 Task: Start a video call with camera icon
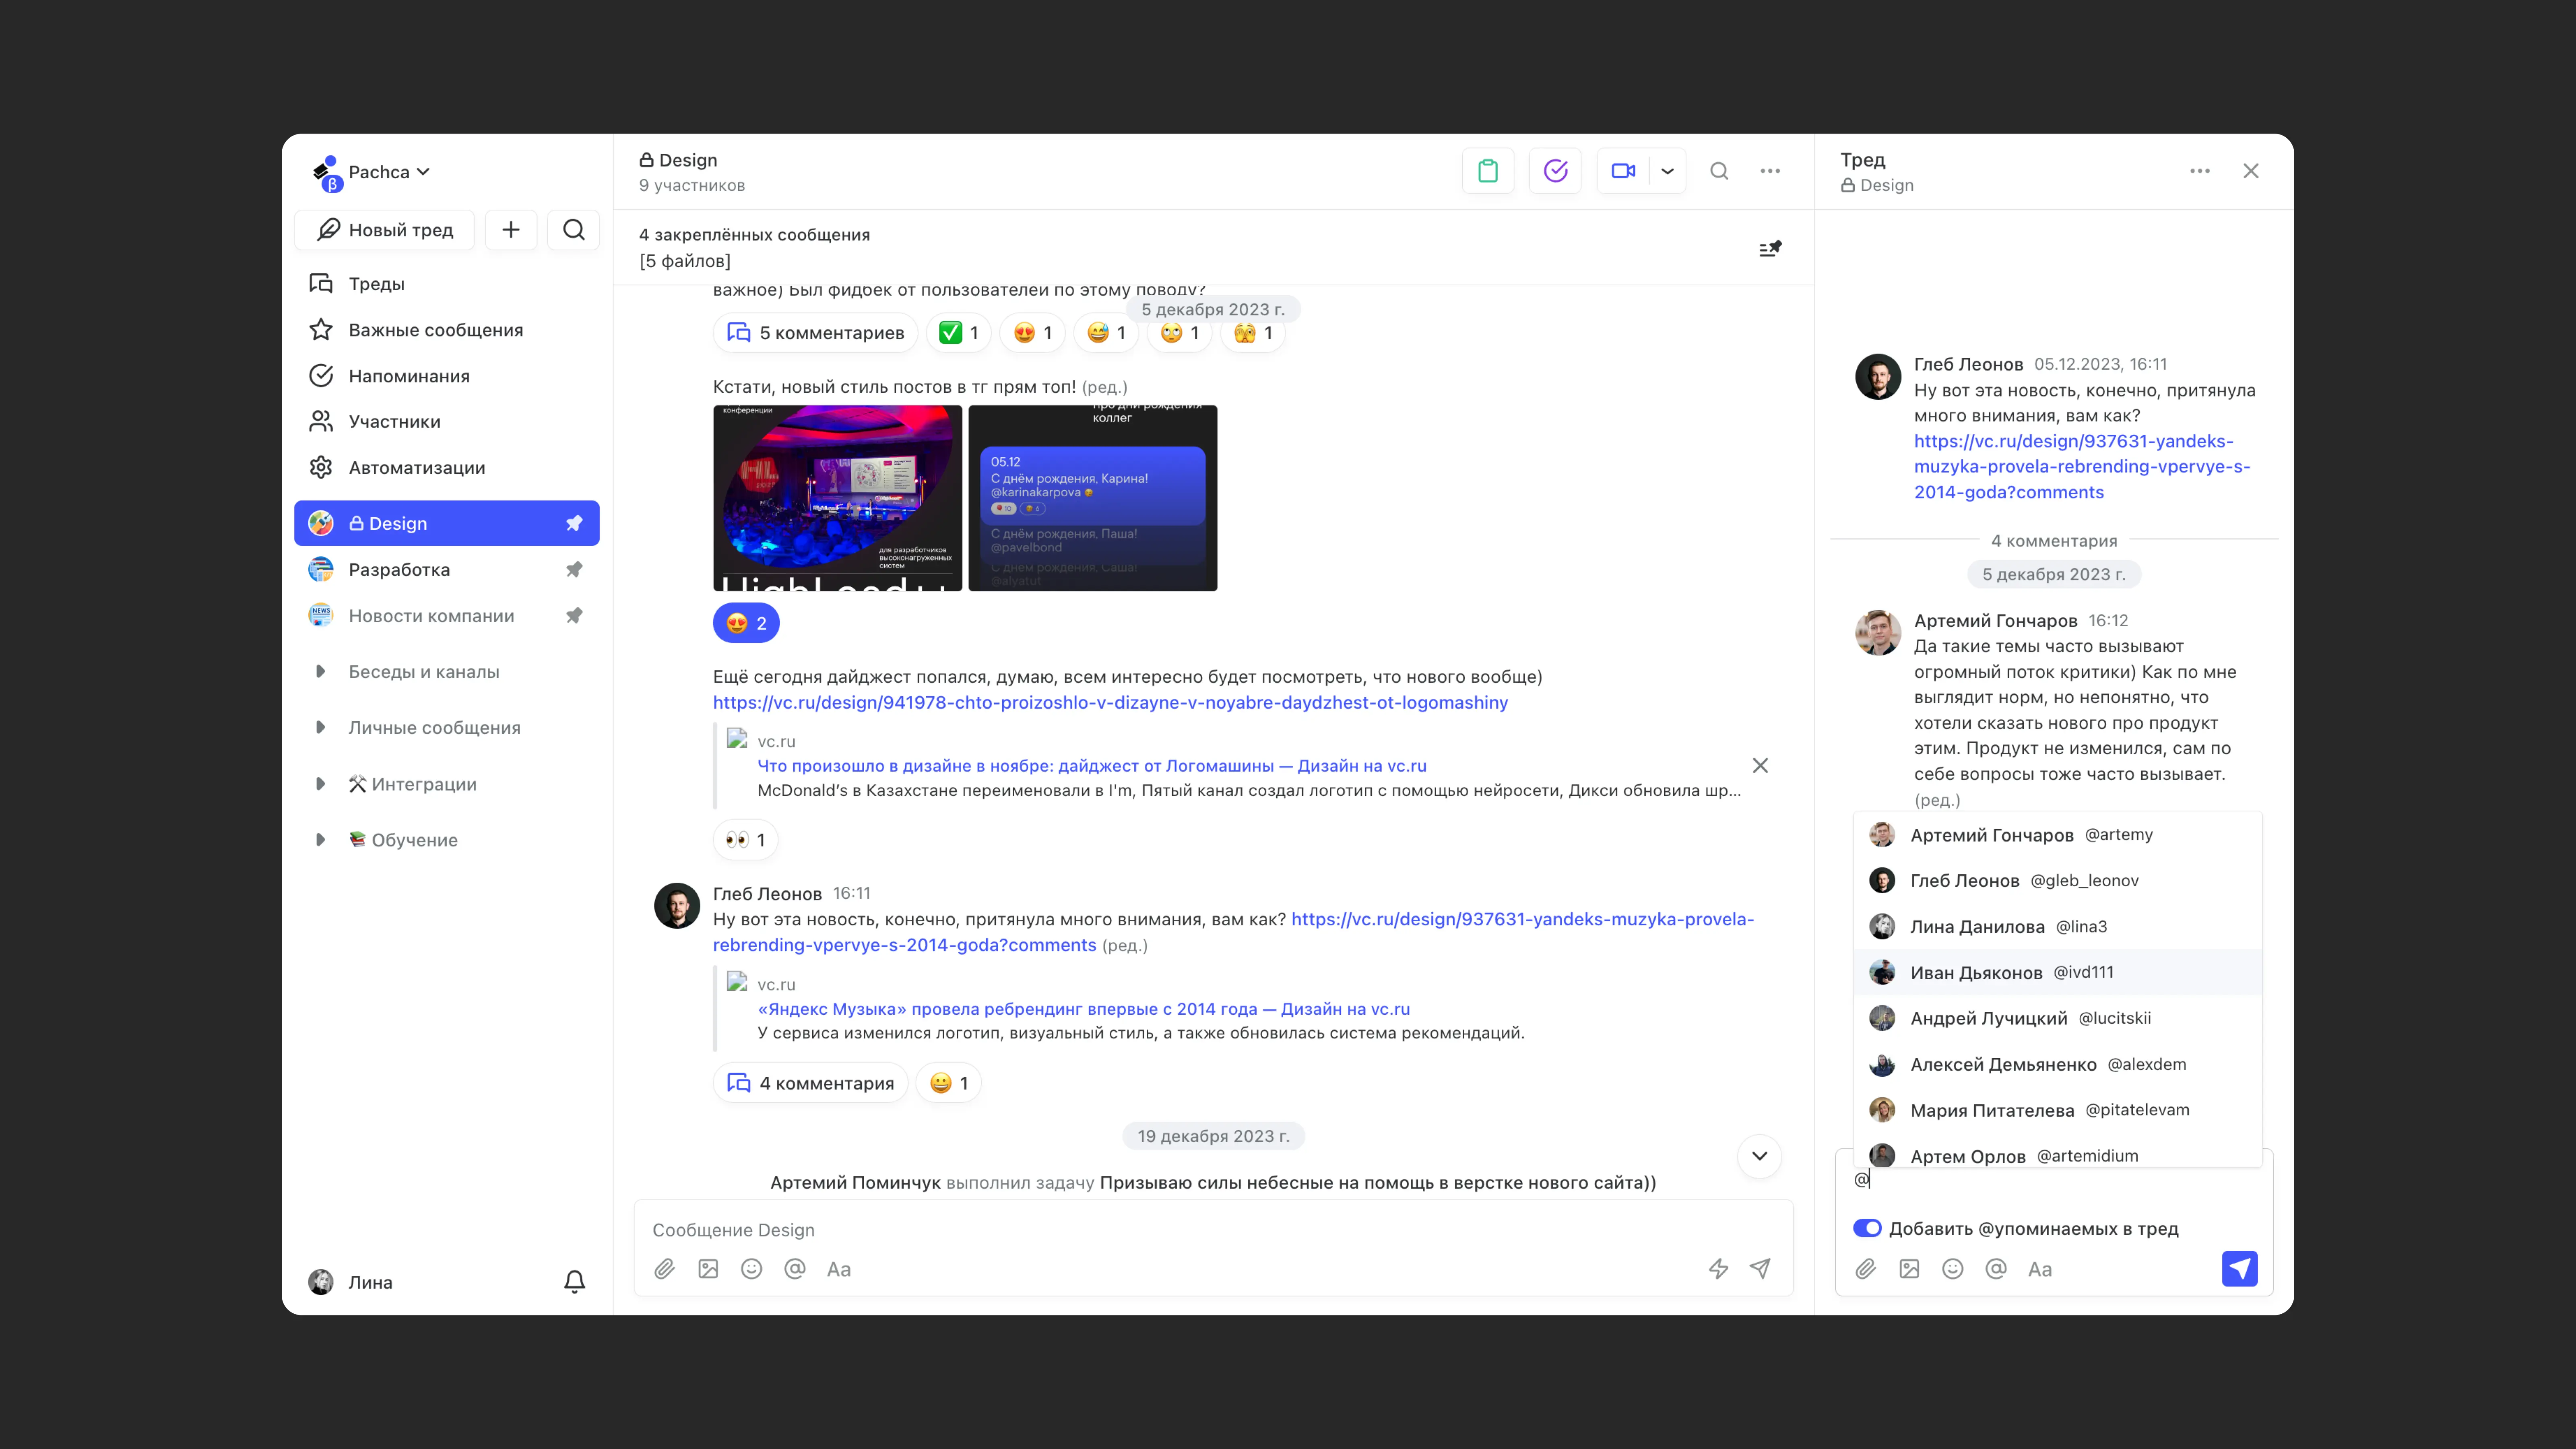click(1623, 171)
